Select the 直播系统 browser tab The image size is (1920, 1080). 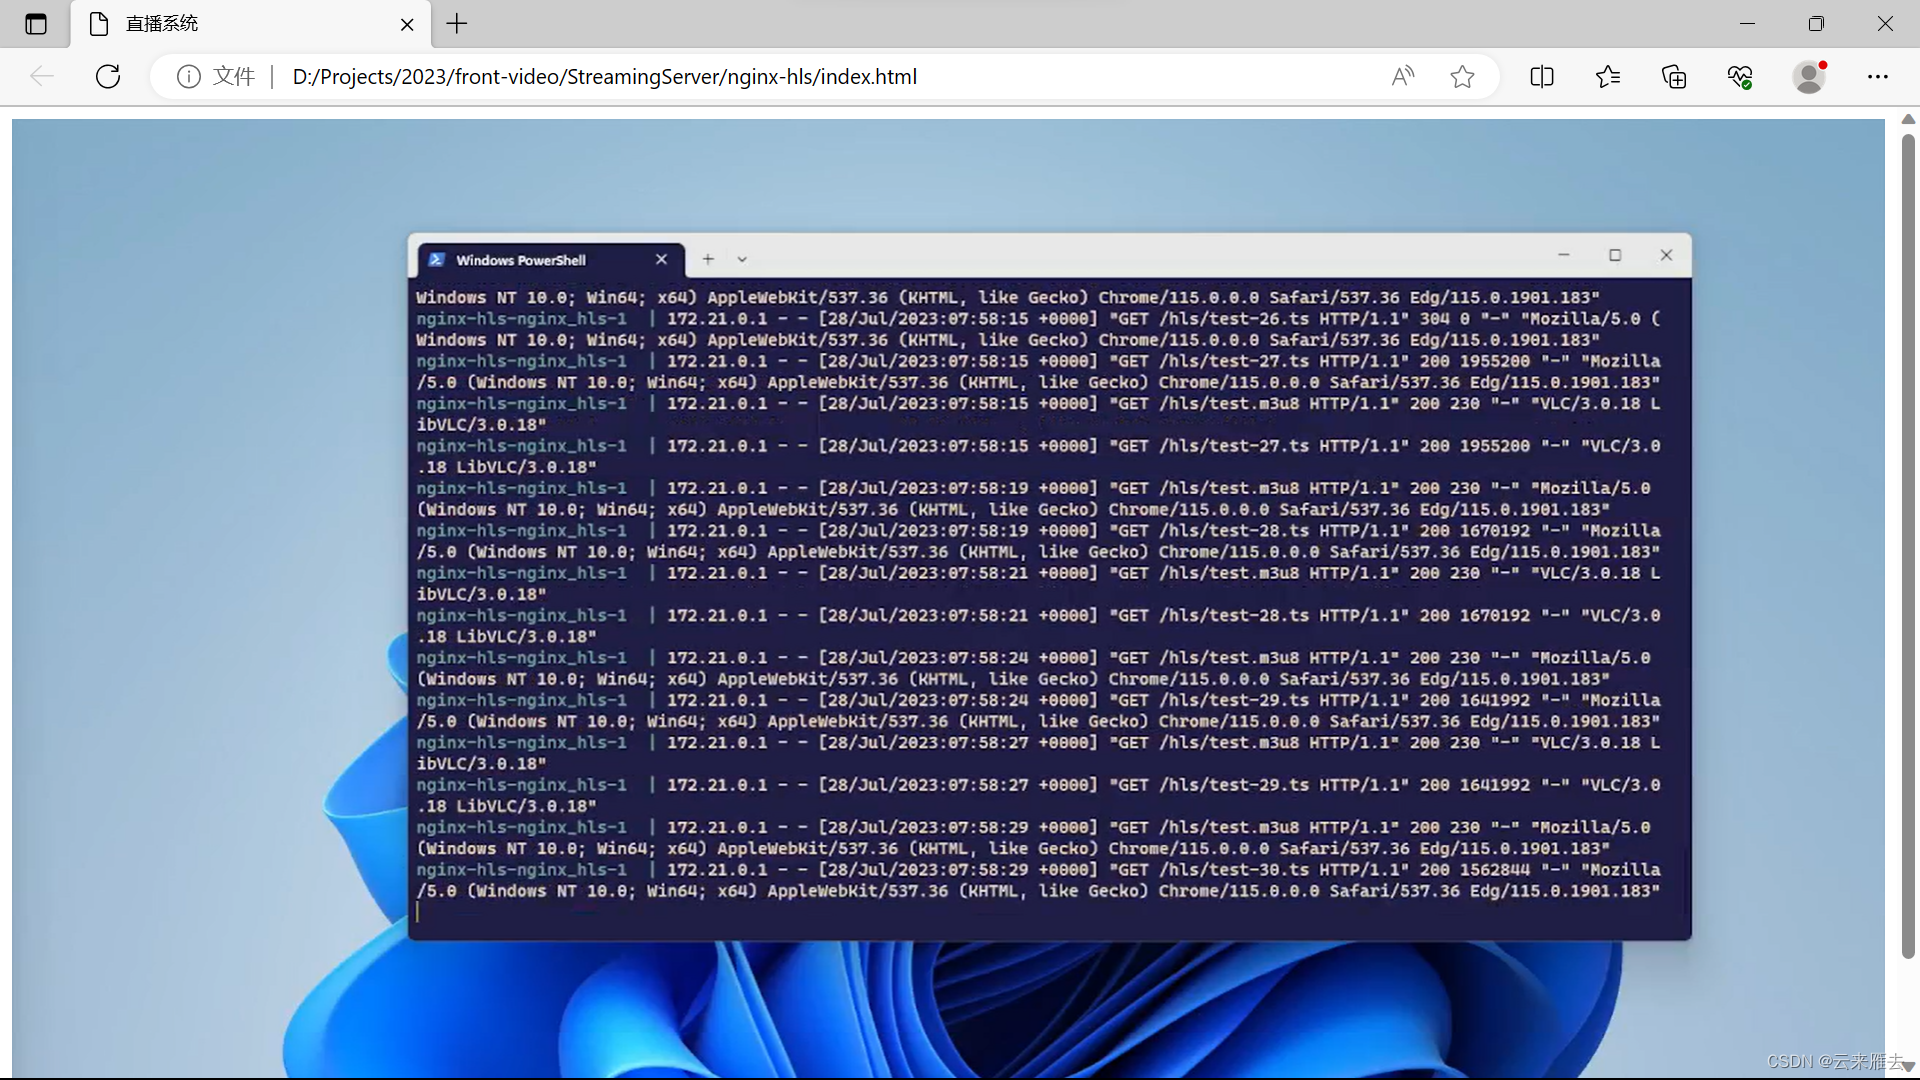tap(250, 24)
